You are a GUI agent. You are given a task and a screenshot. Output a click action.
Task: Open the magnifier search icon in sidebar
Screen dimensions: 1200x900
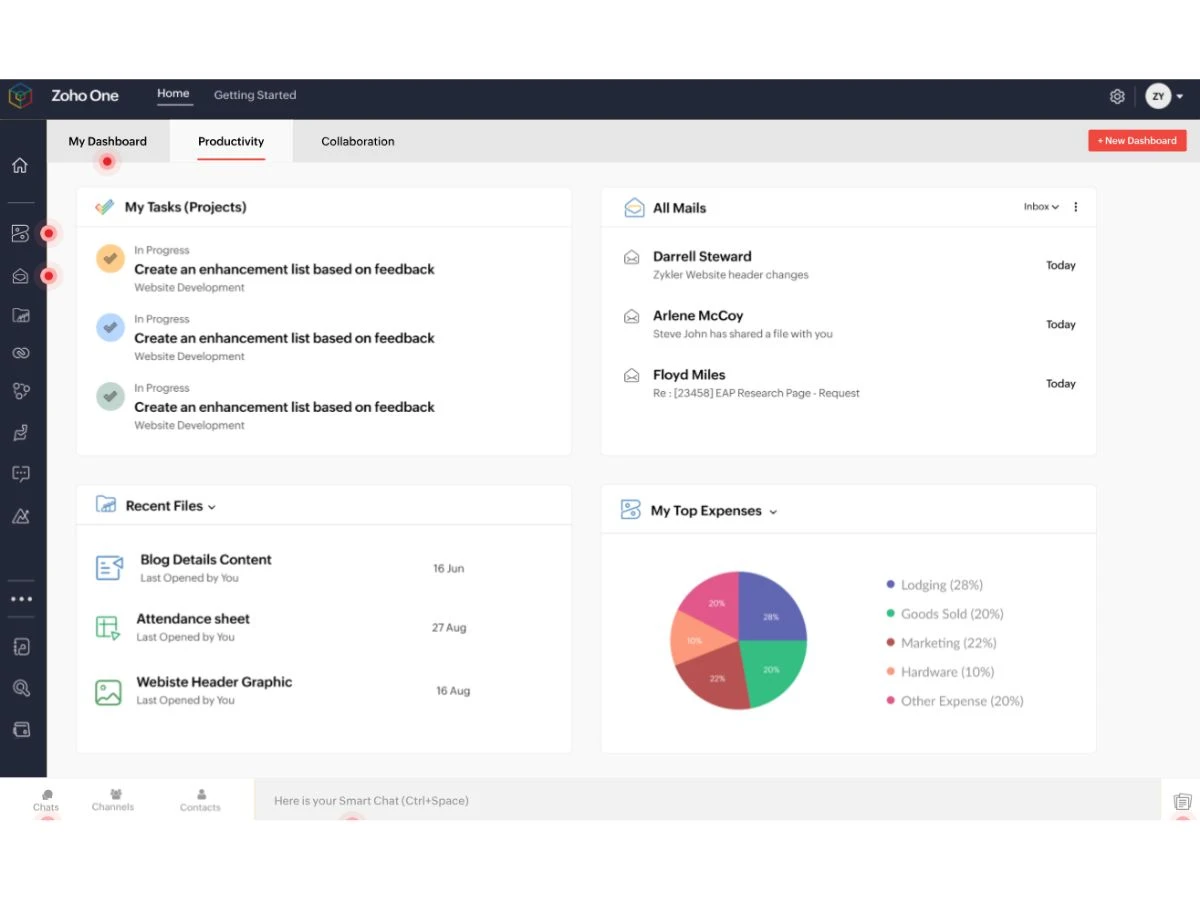point(20,688)
